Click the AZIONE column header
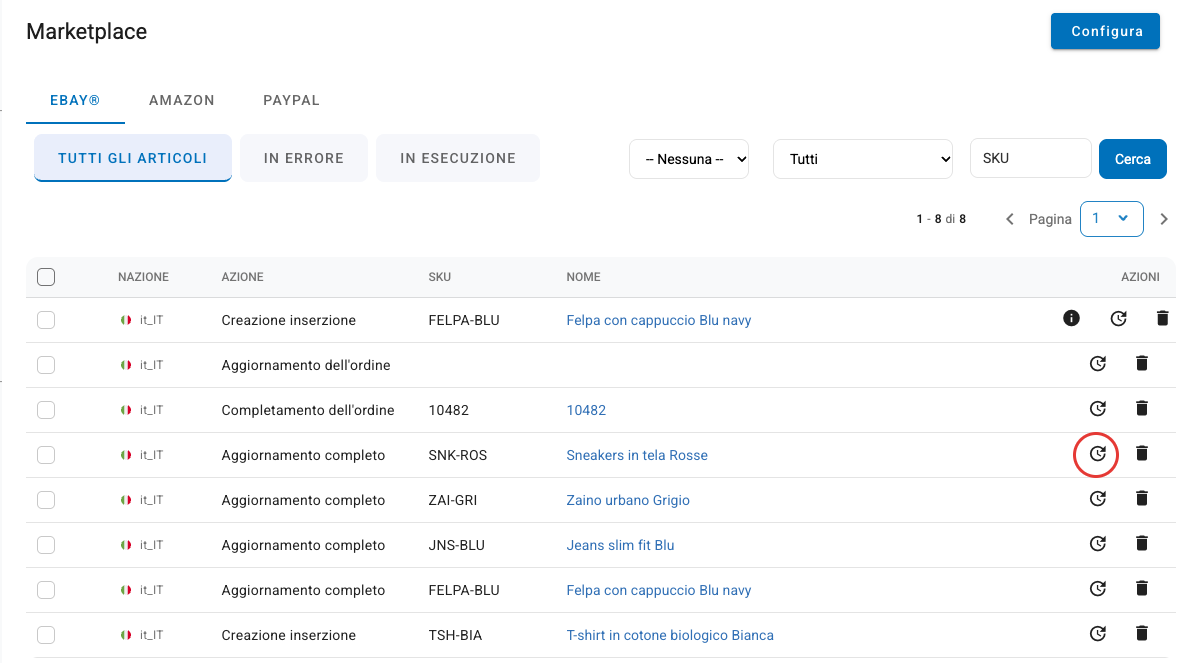The image size is (1182, 663). 243,277
